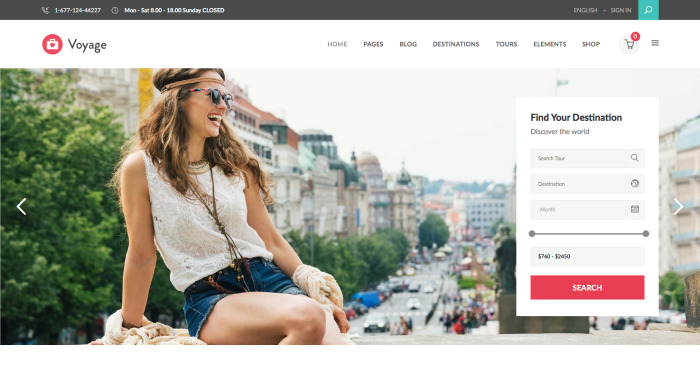This screenshot has height=382, width=700.
Task: Open the Month picker field
Action: tap(587, 209)
